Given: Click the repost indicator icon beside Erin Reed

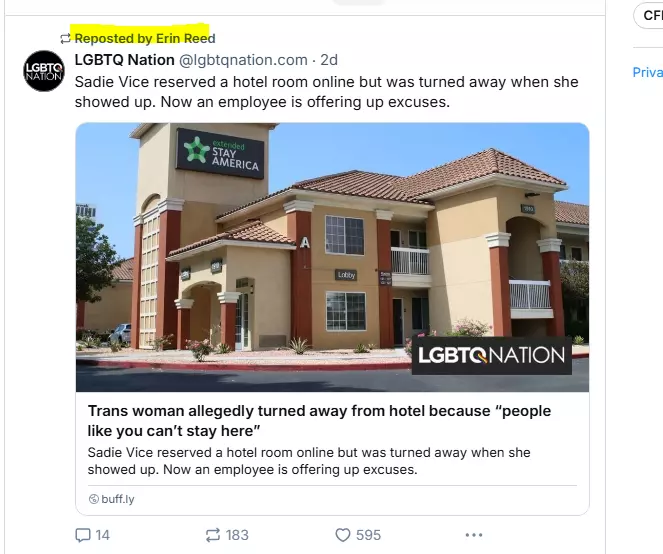Looking at the screenshot, I should tap(65, 39).
